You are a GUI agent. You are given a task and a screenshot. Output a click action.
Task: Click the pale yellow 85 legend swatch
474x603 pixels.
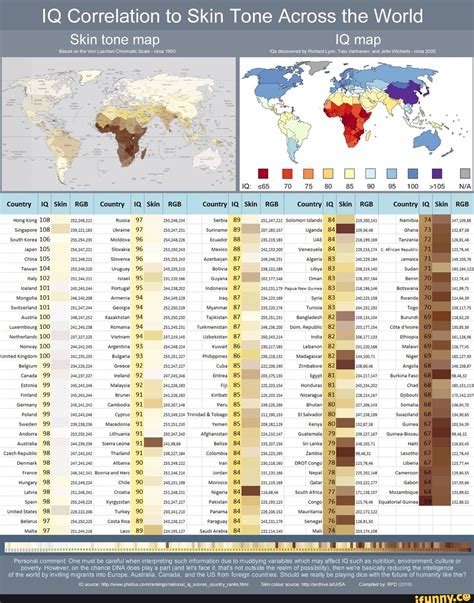(x=349, y=174)
